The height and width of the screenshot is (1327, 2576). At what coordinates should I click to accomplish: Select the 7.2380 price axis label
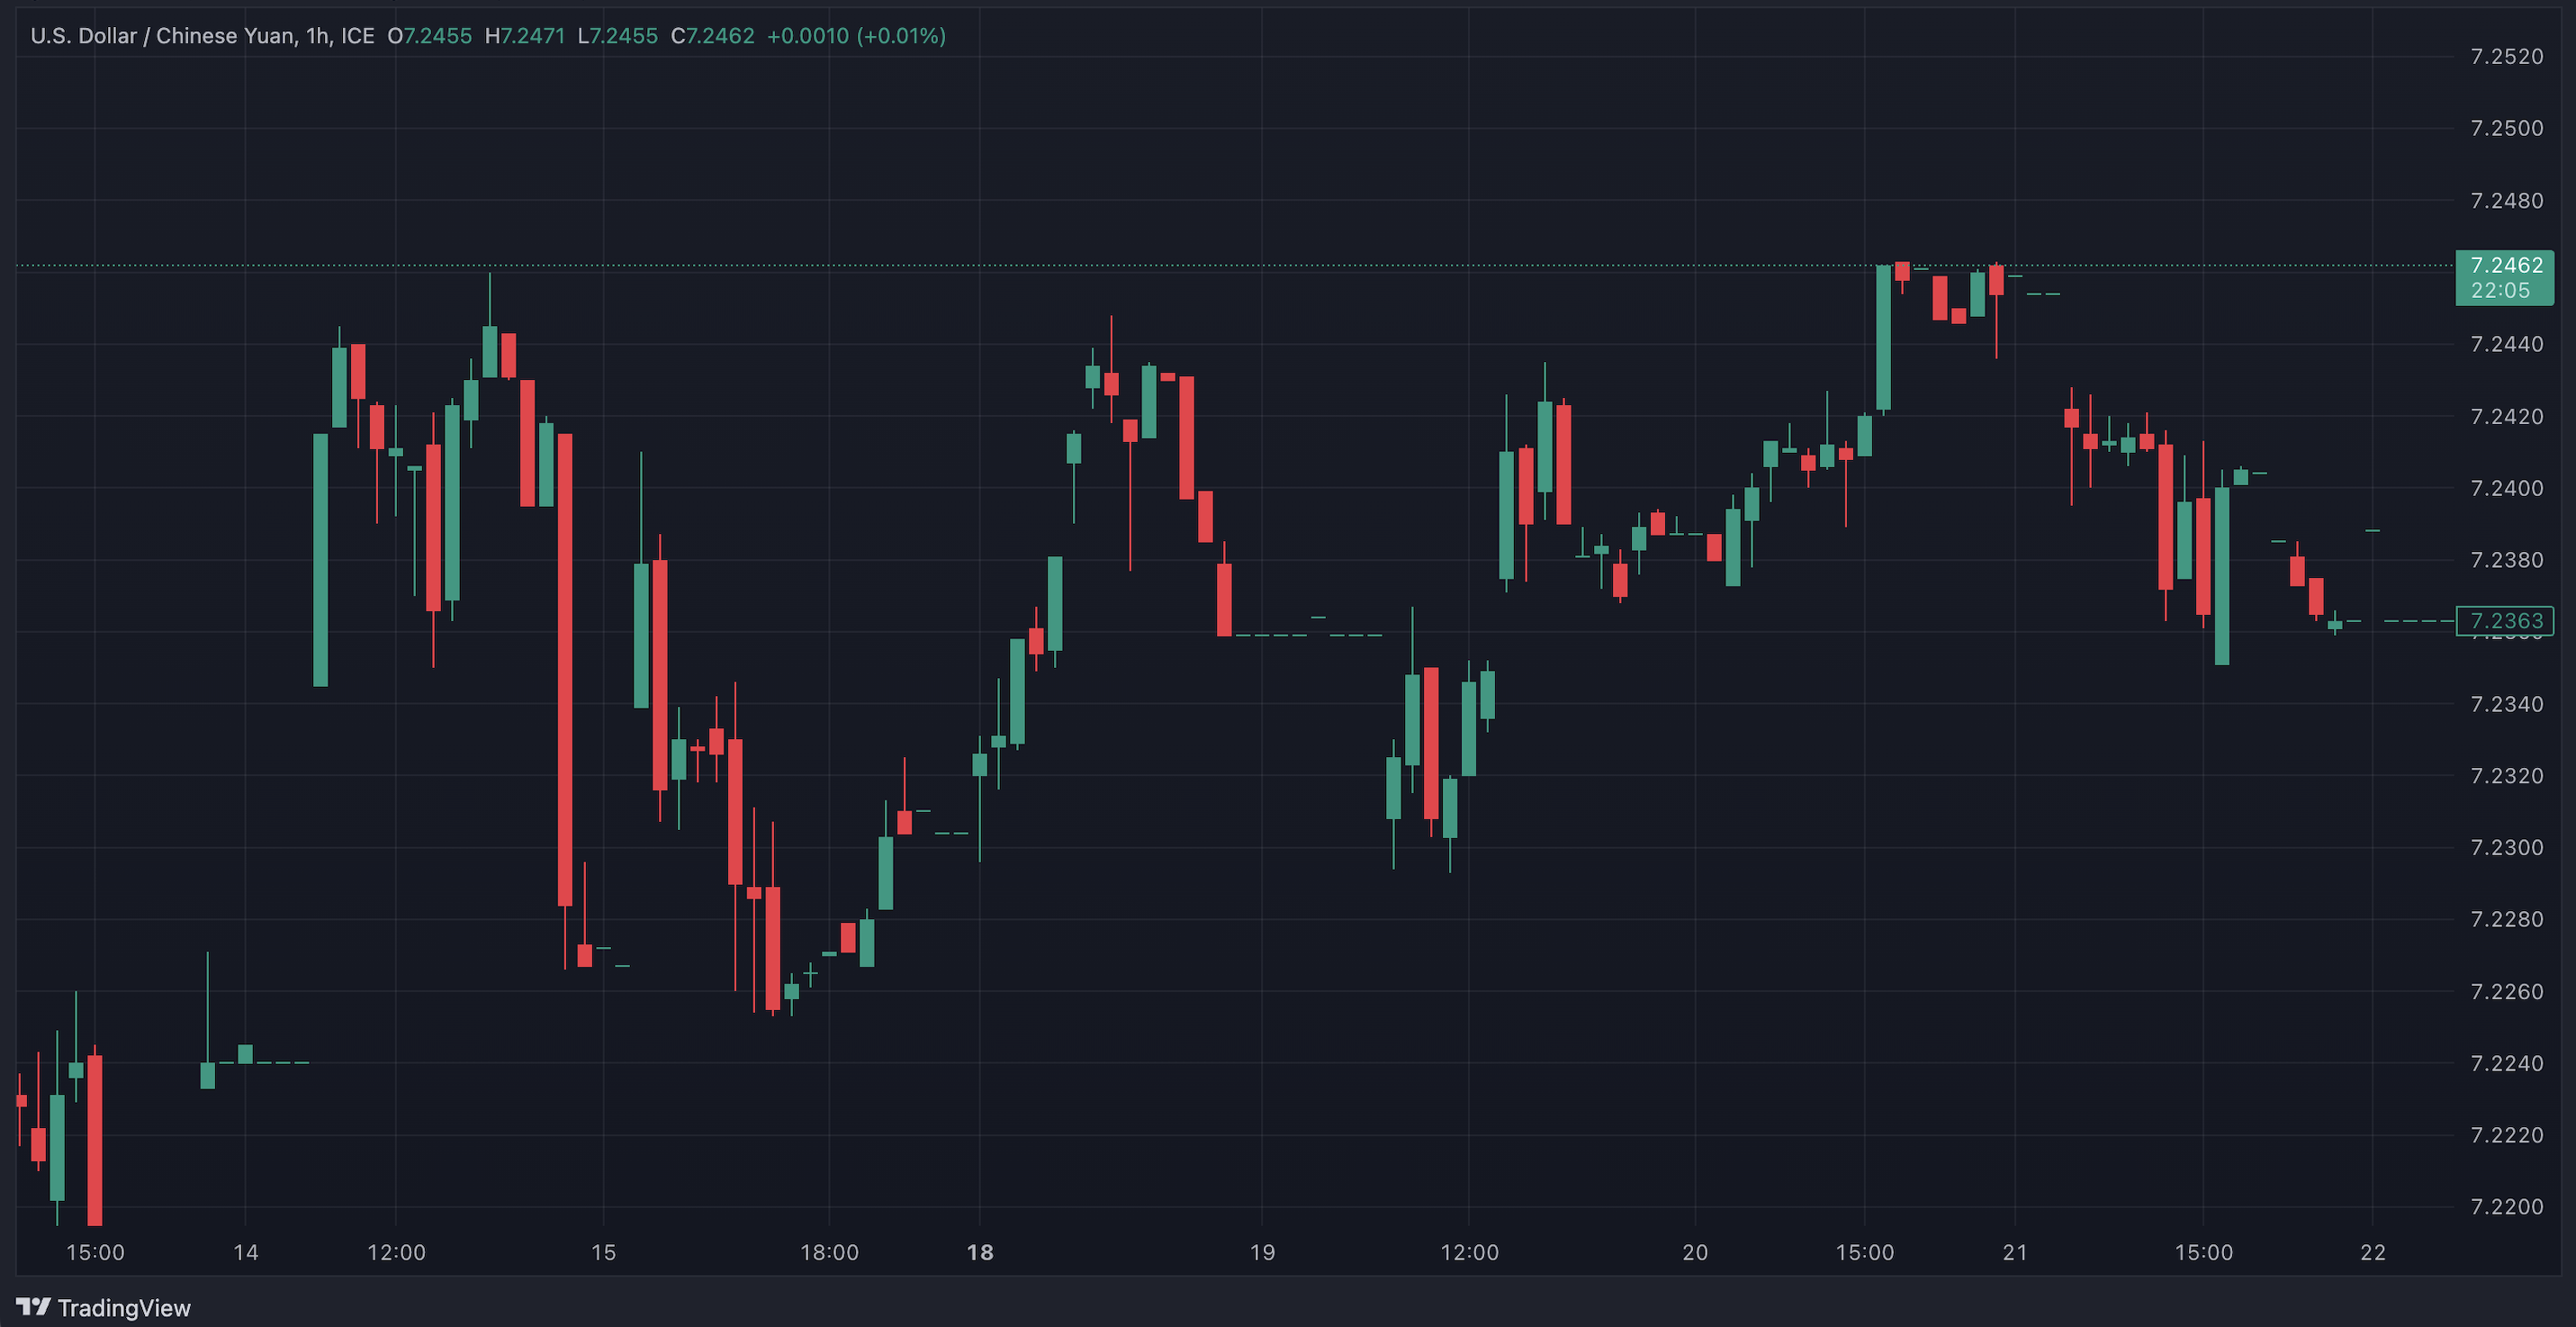(x=2506, y=560)
